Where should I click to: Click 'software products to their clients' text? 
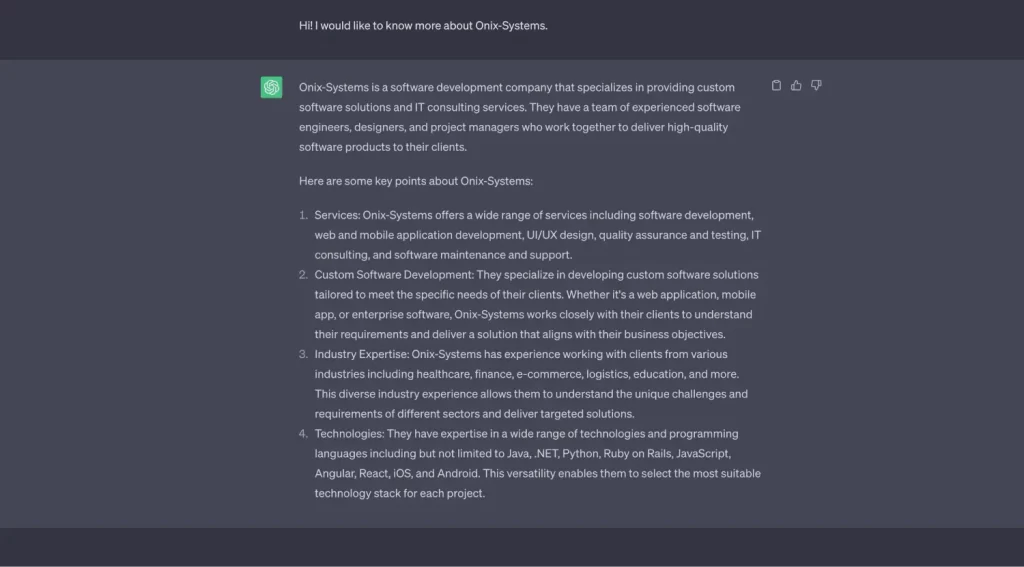coord(383,147)
